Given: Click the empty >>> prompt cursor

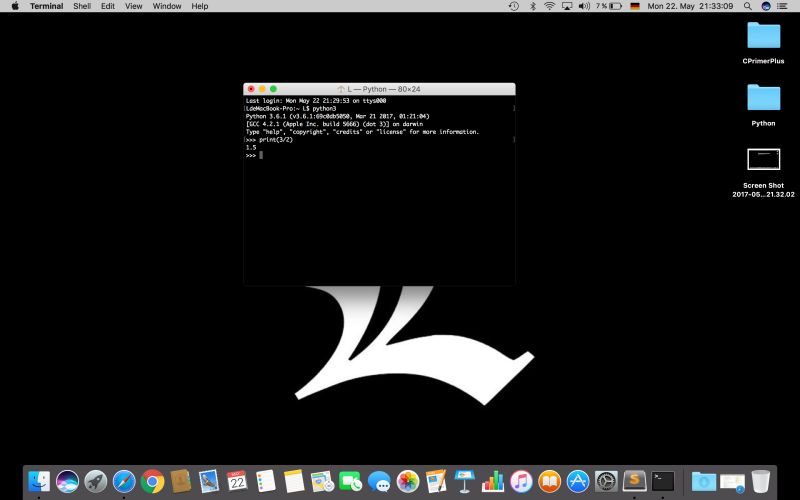Looking at the screenshot, I should (261, 155).
